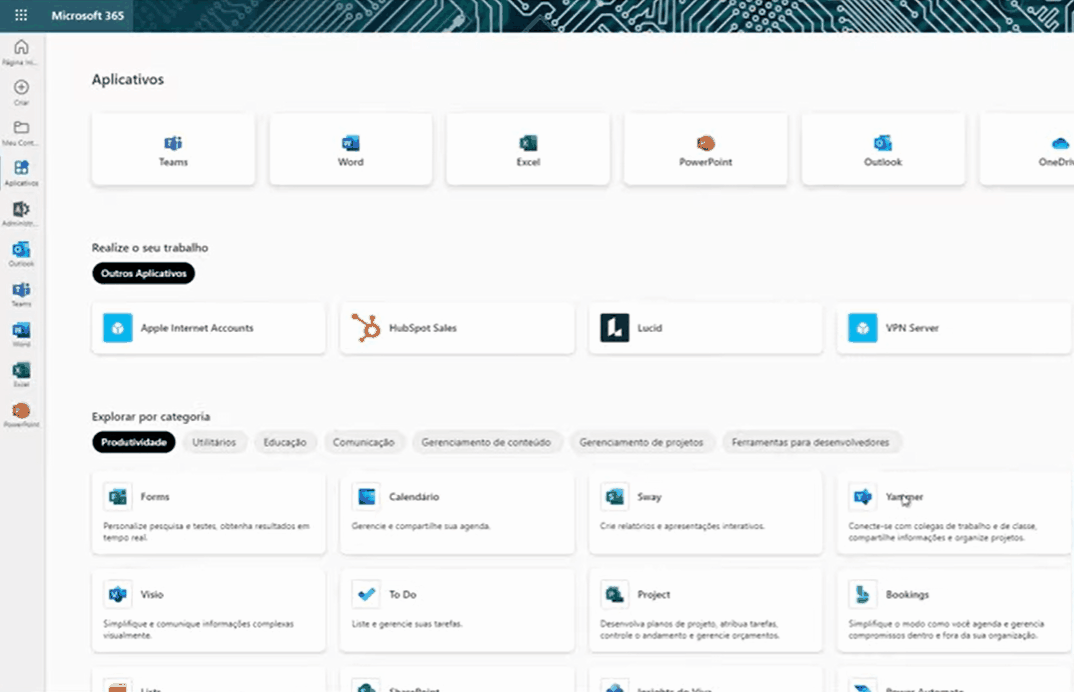Open the Sway app card

coord(705,512)
